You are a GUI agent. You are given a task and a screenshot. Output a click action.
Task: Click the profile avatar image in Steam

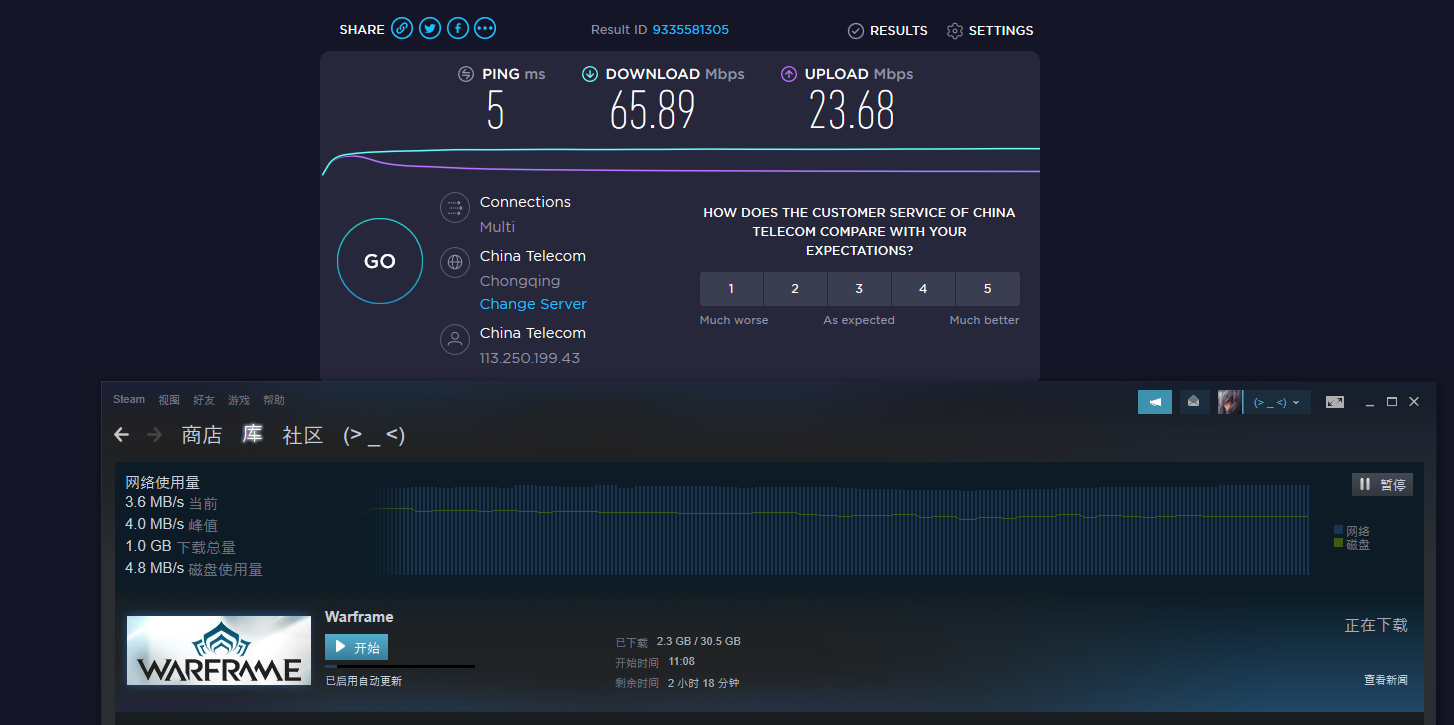[1229, 402]
